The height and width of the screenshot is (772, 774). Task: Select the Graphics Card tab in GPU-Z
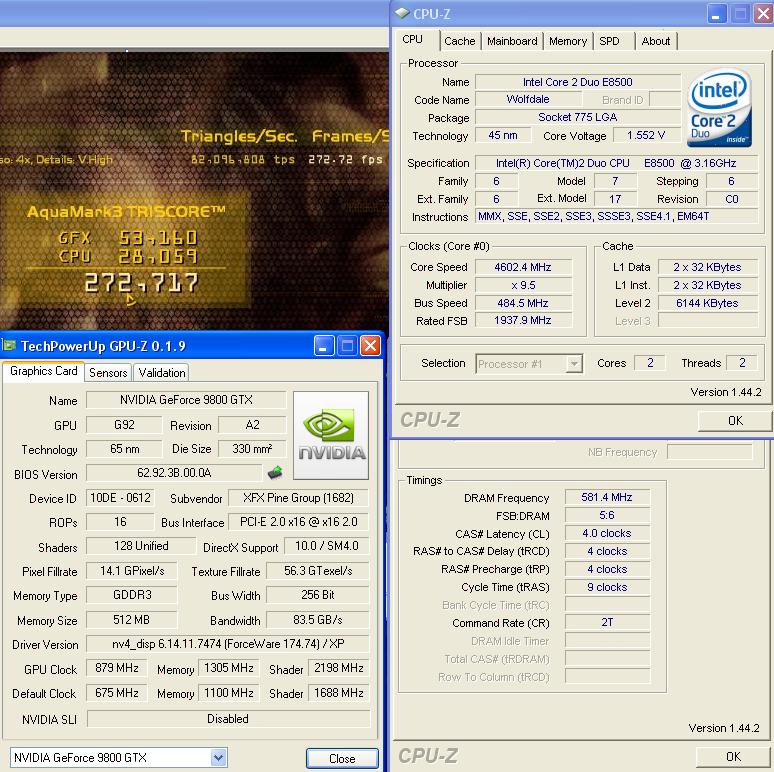click(x=43, y=371)
